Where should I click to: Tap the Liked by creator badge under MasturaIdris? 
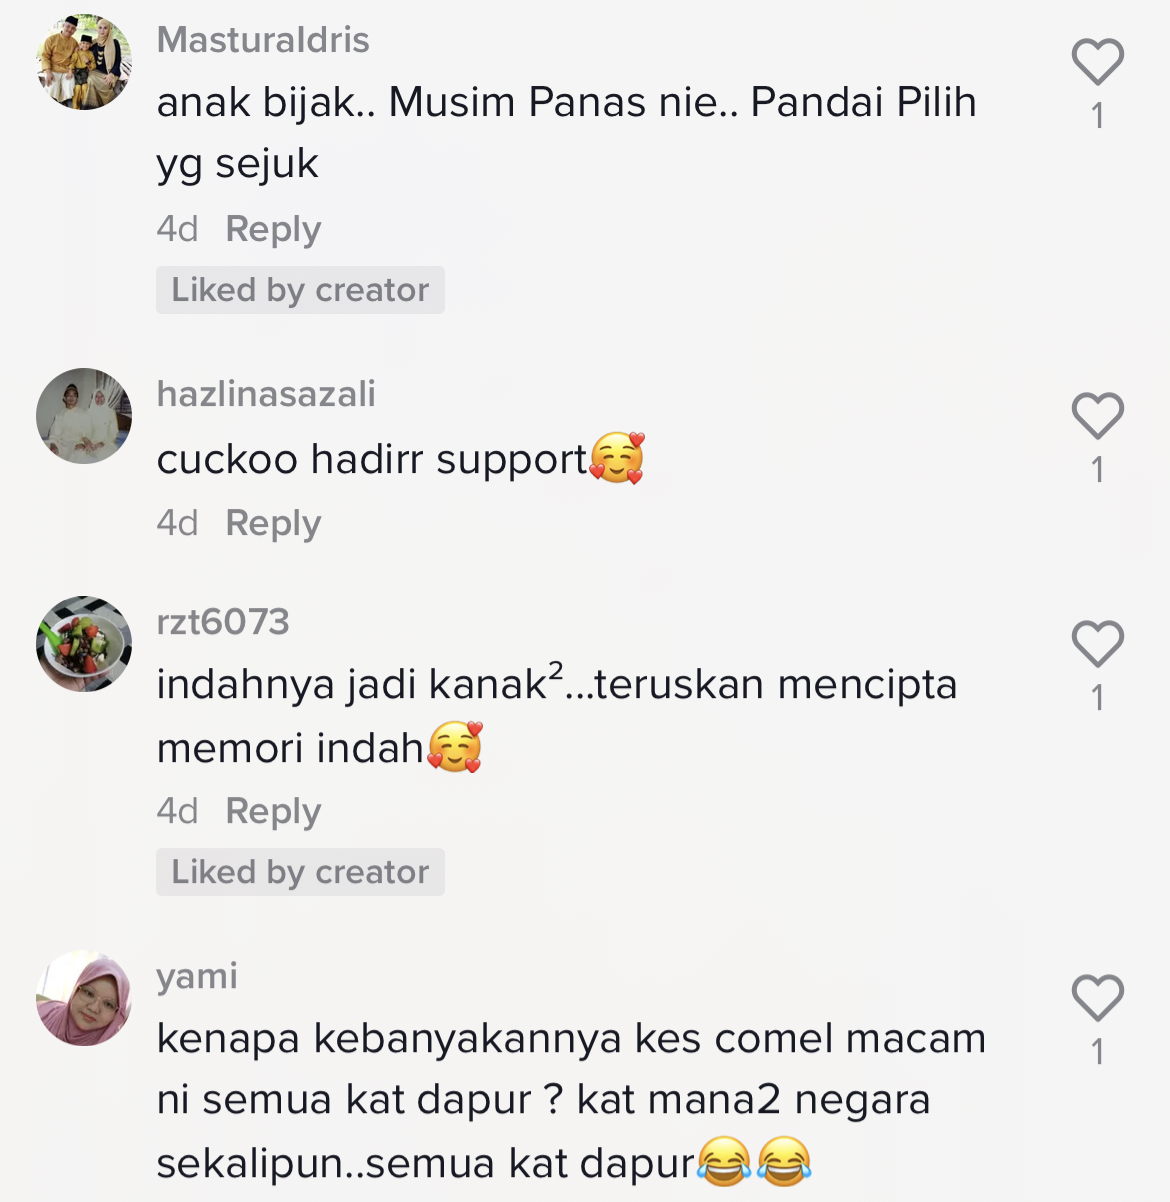pos(300,290)
